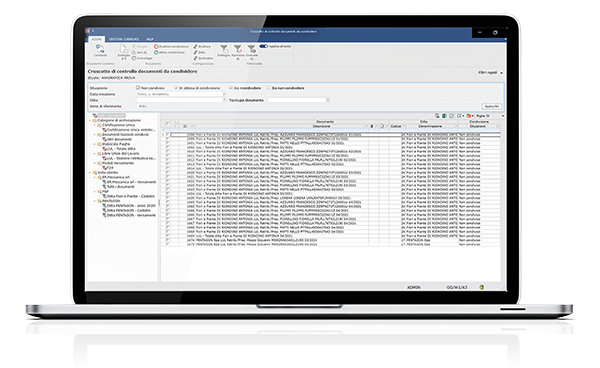Image resolution: width=600 pixels, height=368 pixels.
Task: Select Ditta Fiori e Piante - Cedolini view
Action: click(x=130, y=196)
